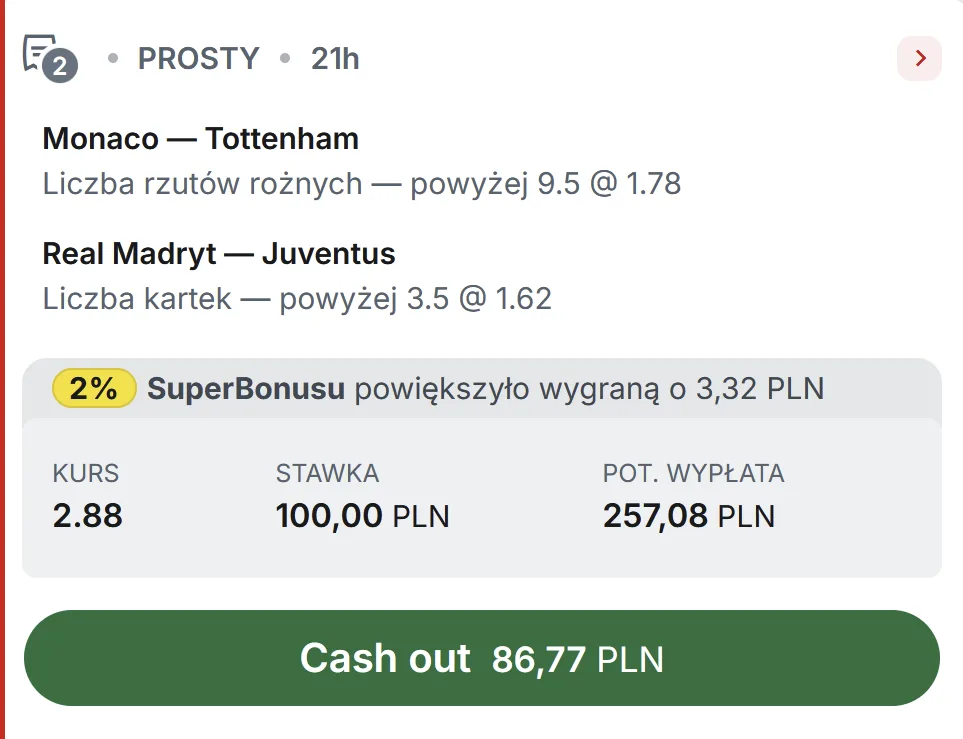Click the red vertical status bar on the left edge

tap(3, 369)
